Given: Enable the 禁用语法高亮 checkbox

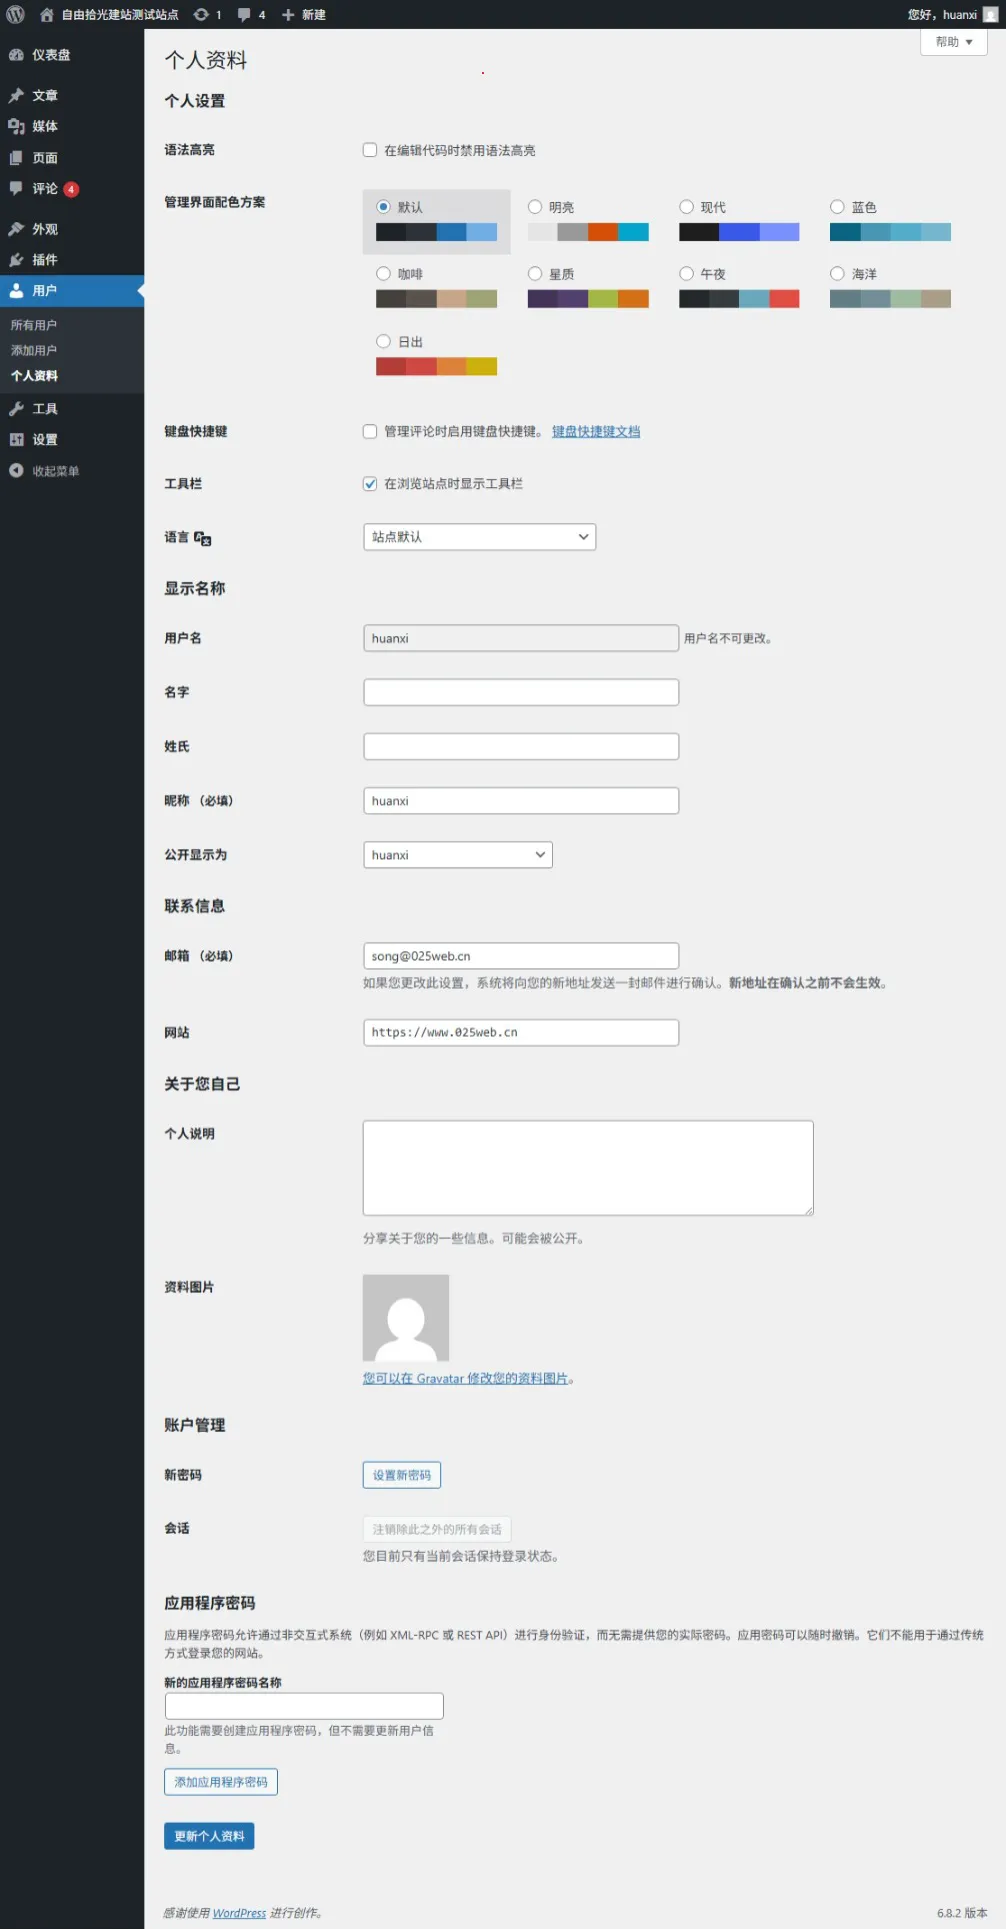Looking at the screenshot, I should 370,150.
